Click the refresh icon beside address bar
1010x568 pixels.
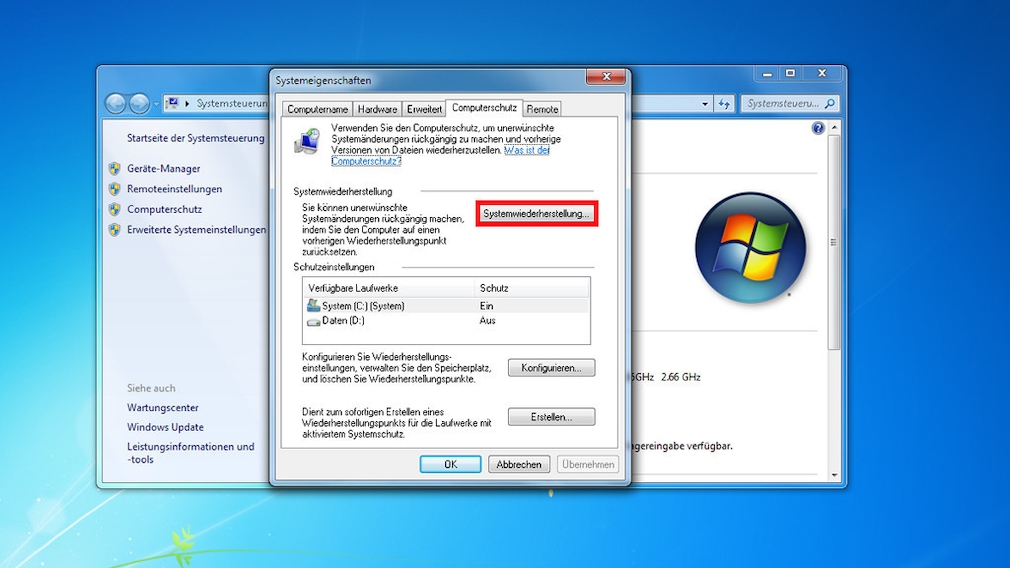(725, 104)
